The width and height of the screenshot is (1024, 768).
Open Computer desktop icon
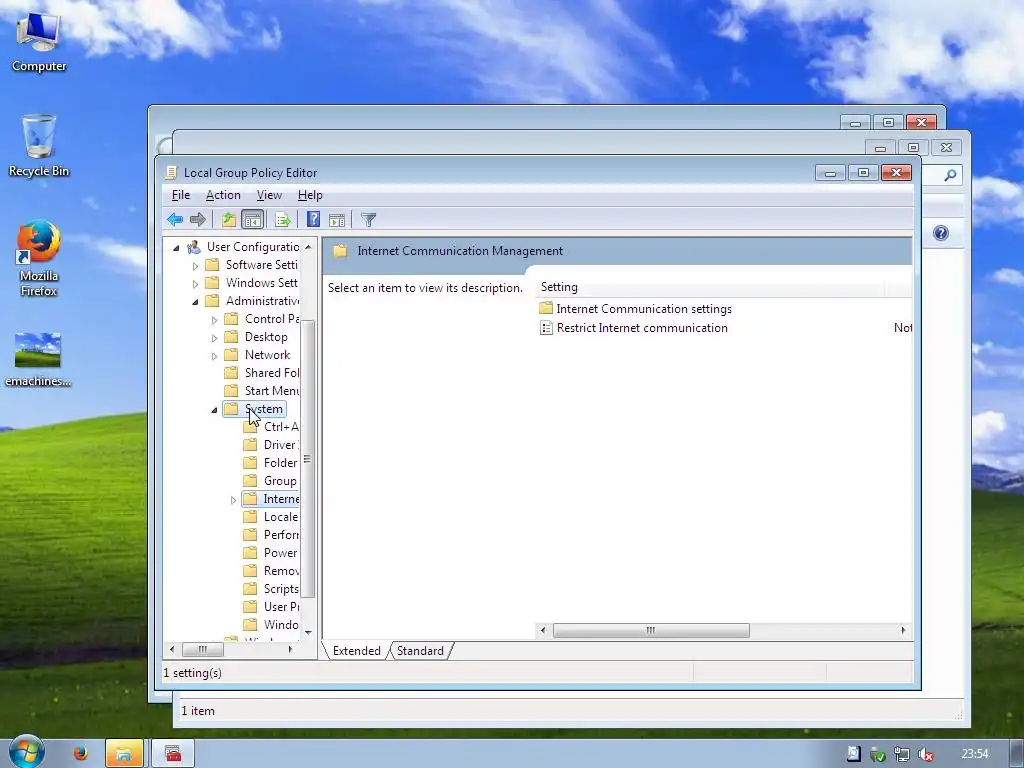tap(39, 40)
